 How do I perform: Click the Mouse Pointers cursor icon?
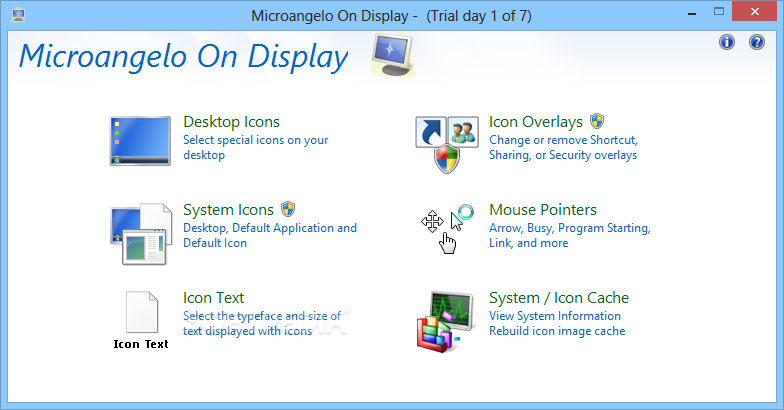click(447, 228)
